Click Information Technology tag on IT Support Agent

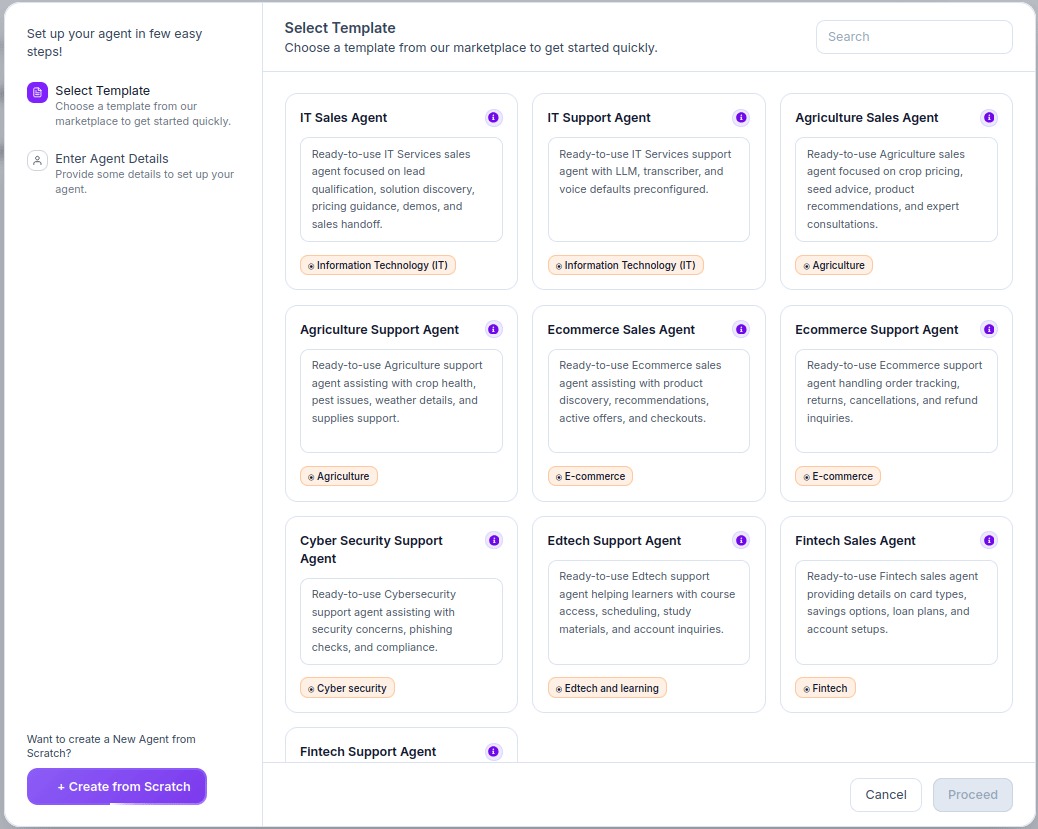coord(626,266)
